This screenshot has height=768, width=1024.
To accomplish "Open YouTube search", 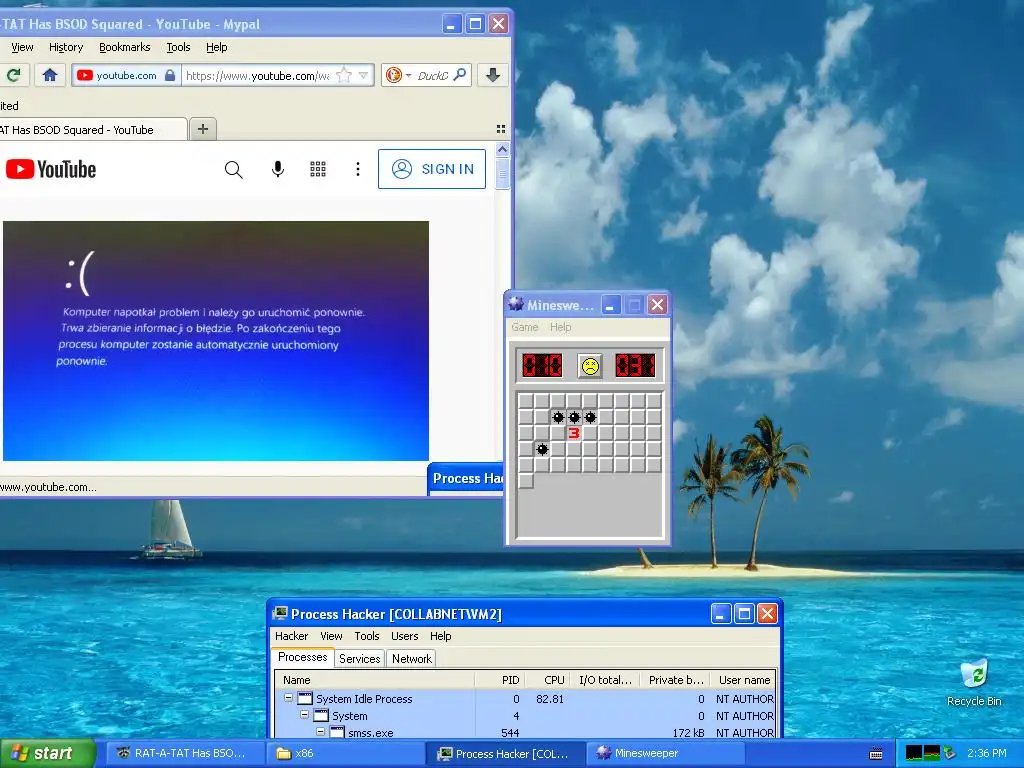I will (x=233, y=170).
